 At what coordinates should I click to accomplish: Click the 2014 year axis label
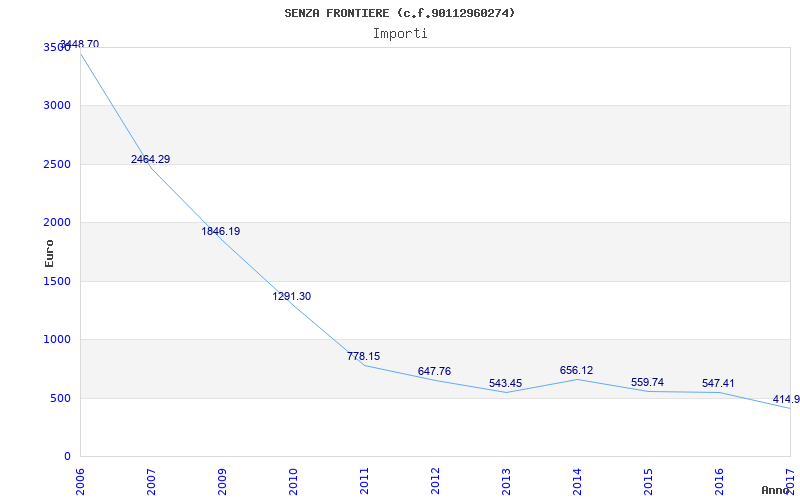(577, 480)
